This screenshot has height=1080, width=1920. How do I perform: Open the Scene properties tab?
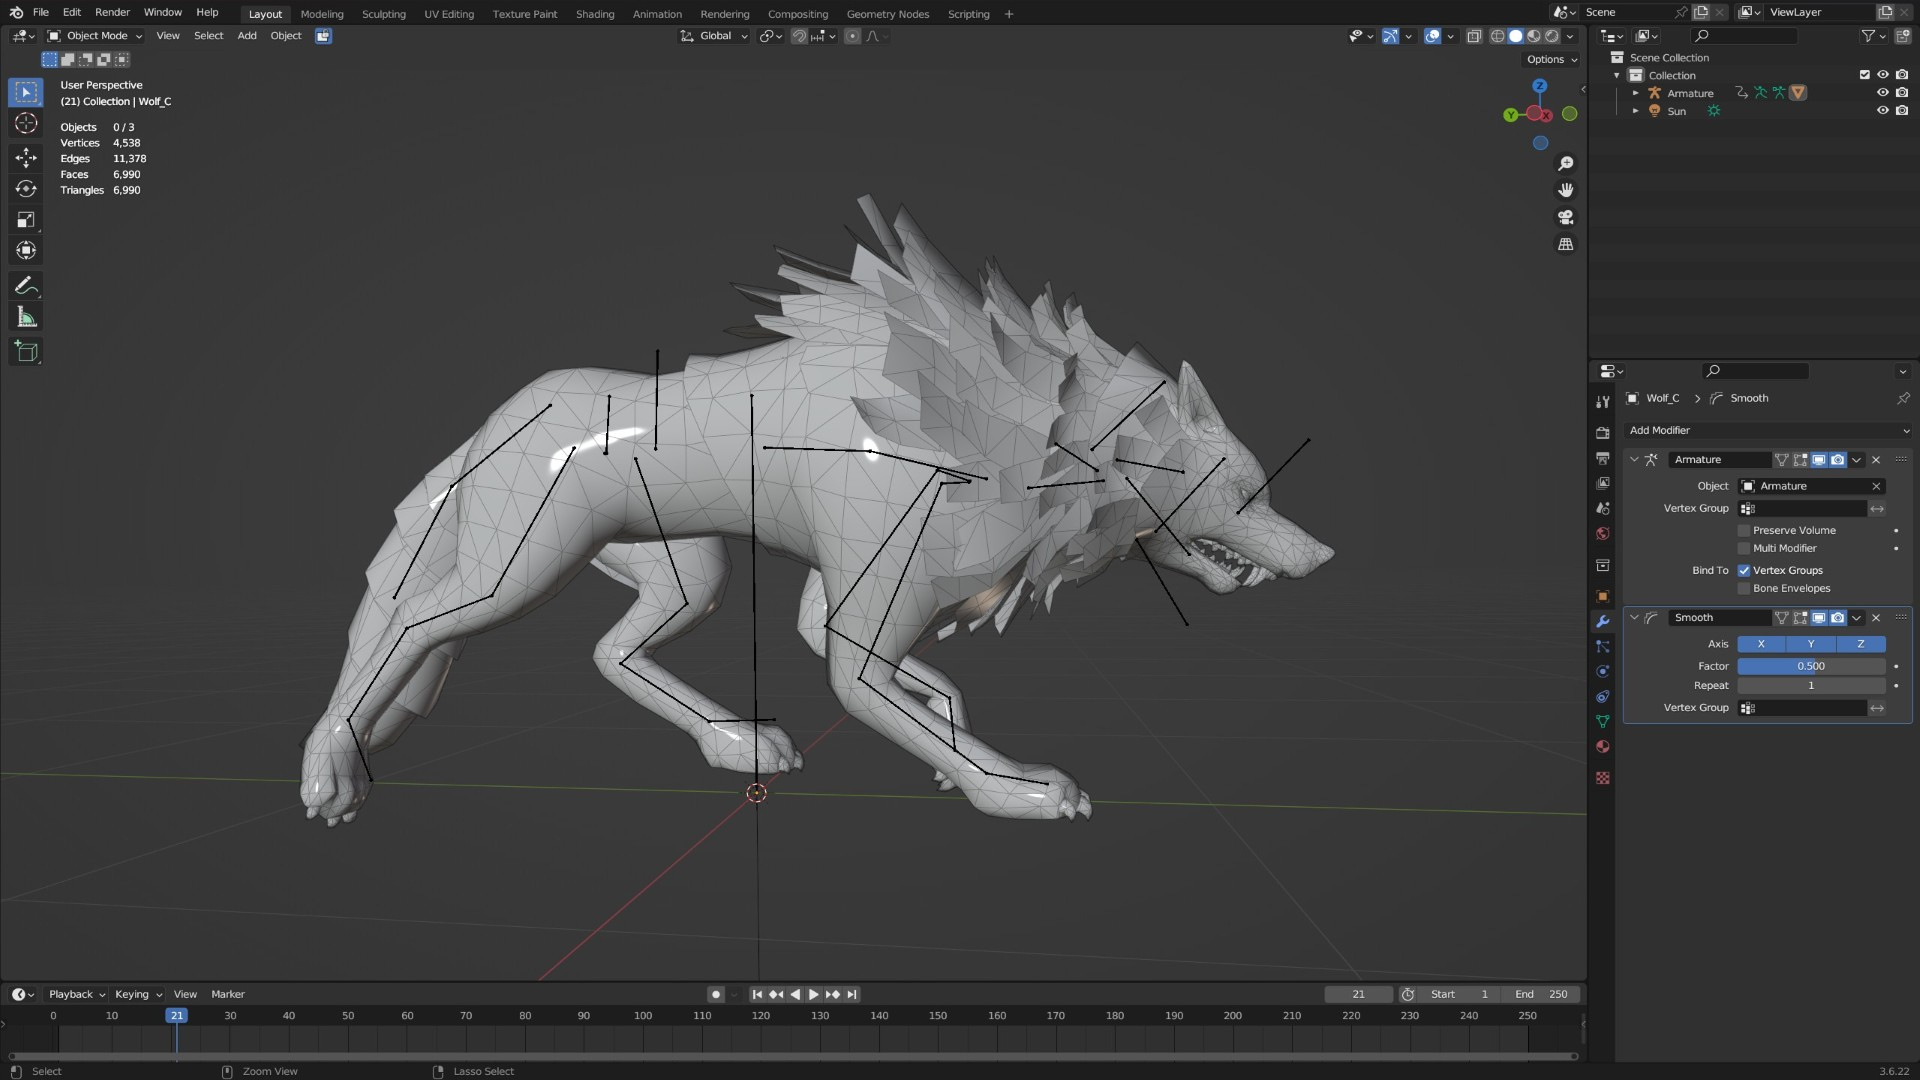click(x=1603, y=508)
